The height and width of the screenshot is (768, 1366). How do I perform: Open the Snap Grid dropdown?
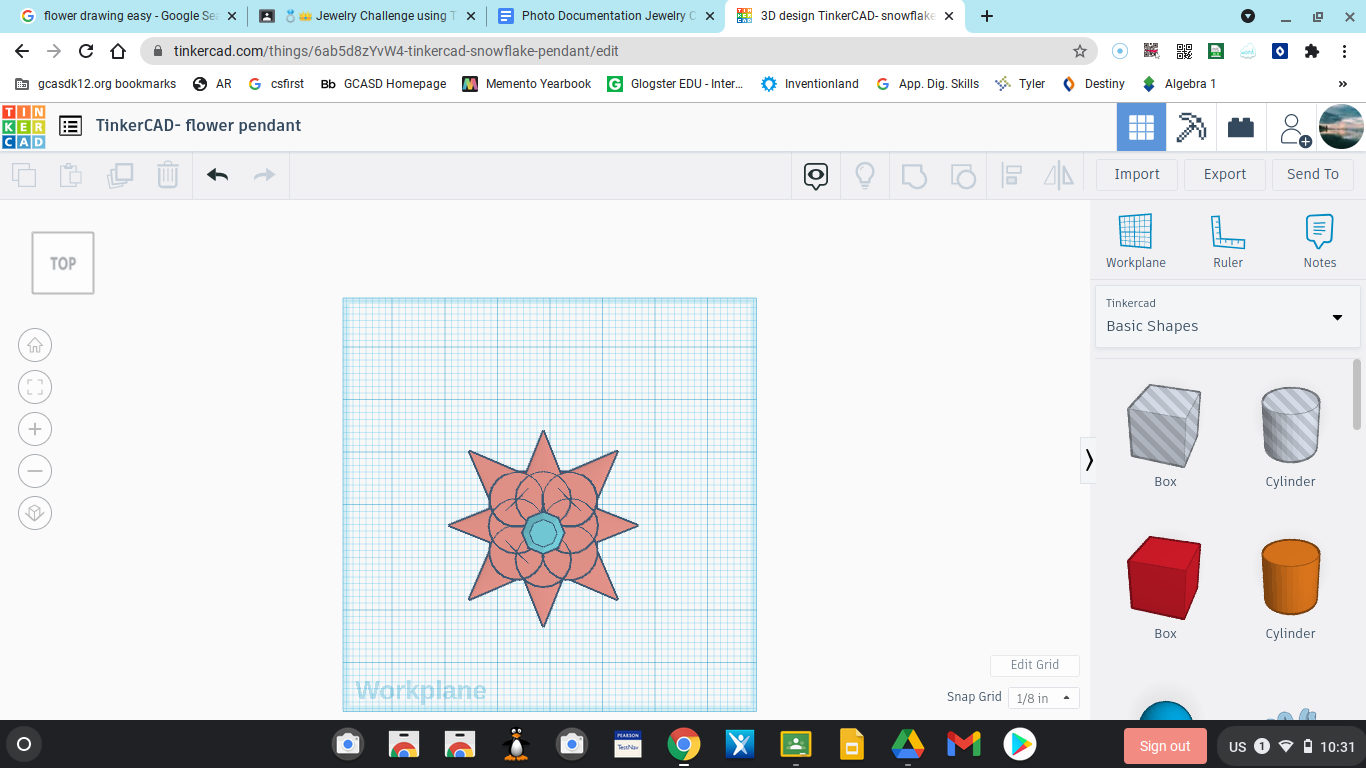(x=1043, y=698)
